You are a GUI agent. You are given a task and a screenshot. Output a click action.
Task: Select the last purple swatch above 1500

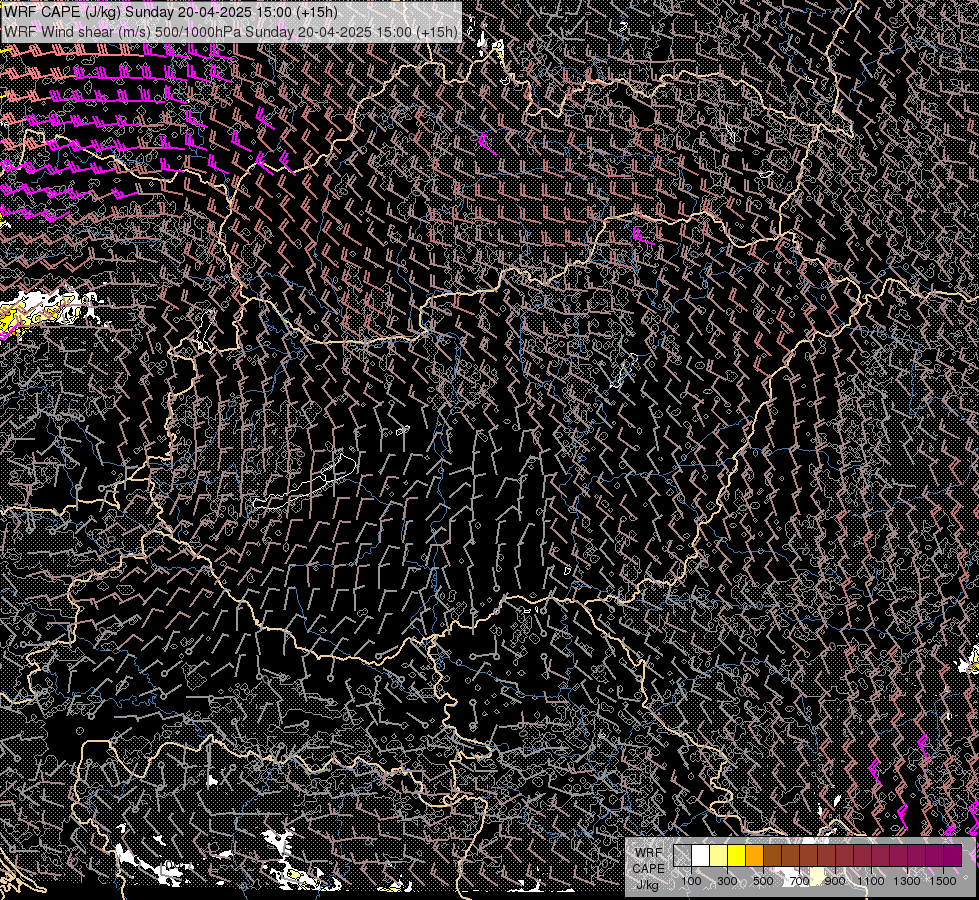coord(952,855)
